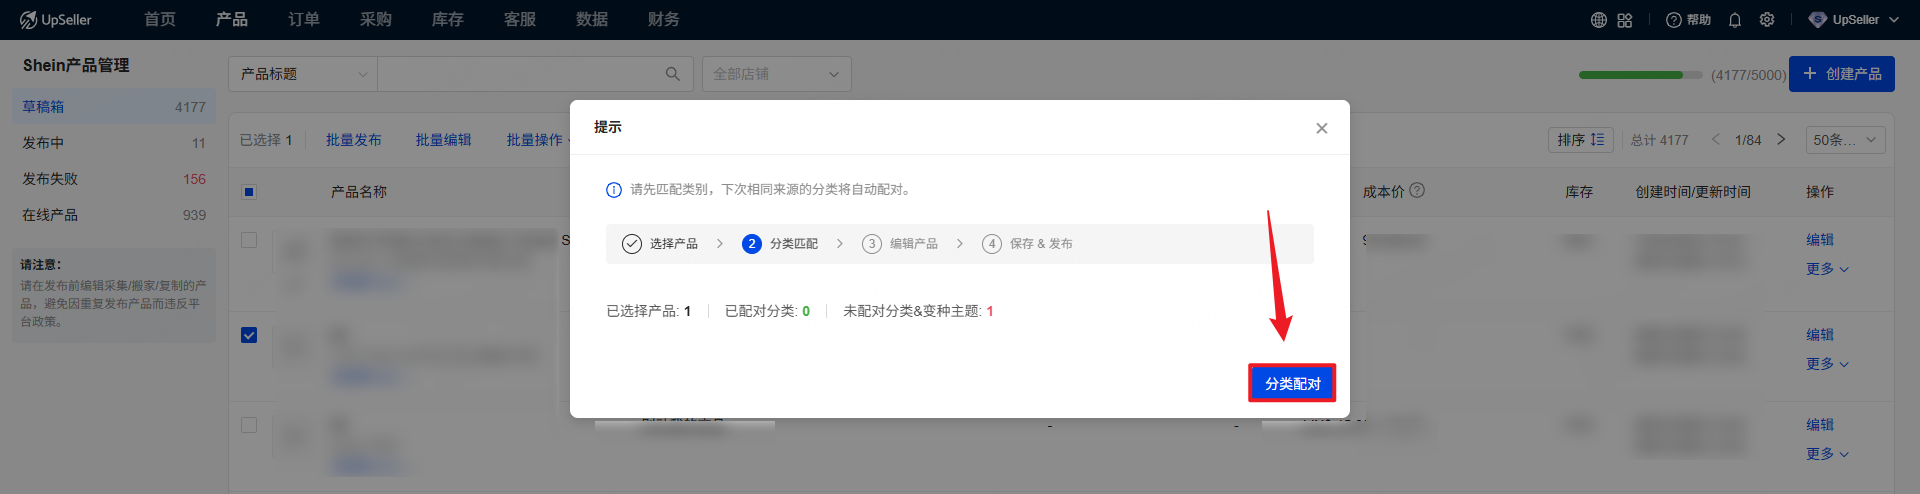This screenshot has width=1920, height=494.
Task: Close the 提示 dialog
Action: coord(1321,128)
